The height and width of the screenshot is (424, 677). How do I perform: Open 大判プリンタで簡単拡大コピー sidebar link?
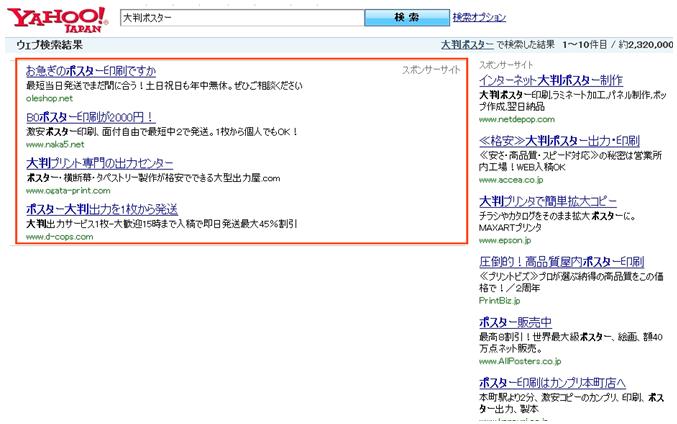coord(548,201)
